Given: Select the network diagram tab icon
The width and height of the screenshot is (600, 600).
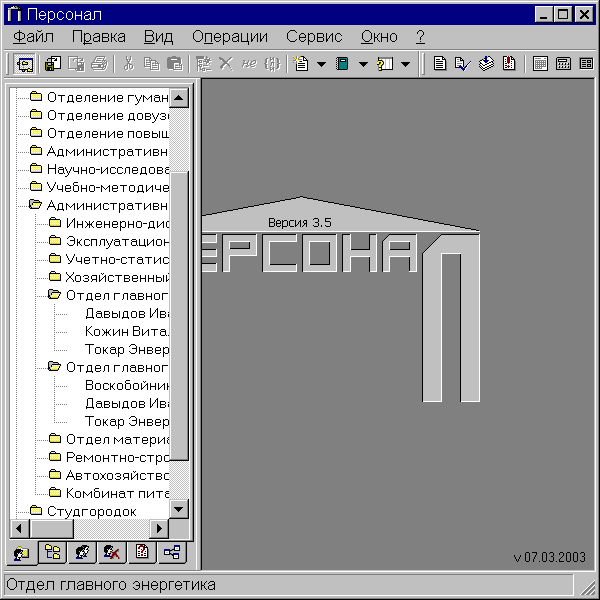Looking at the screenshot, I should pyautogui.click(x=172, y=552).
